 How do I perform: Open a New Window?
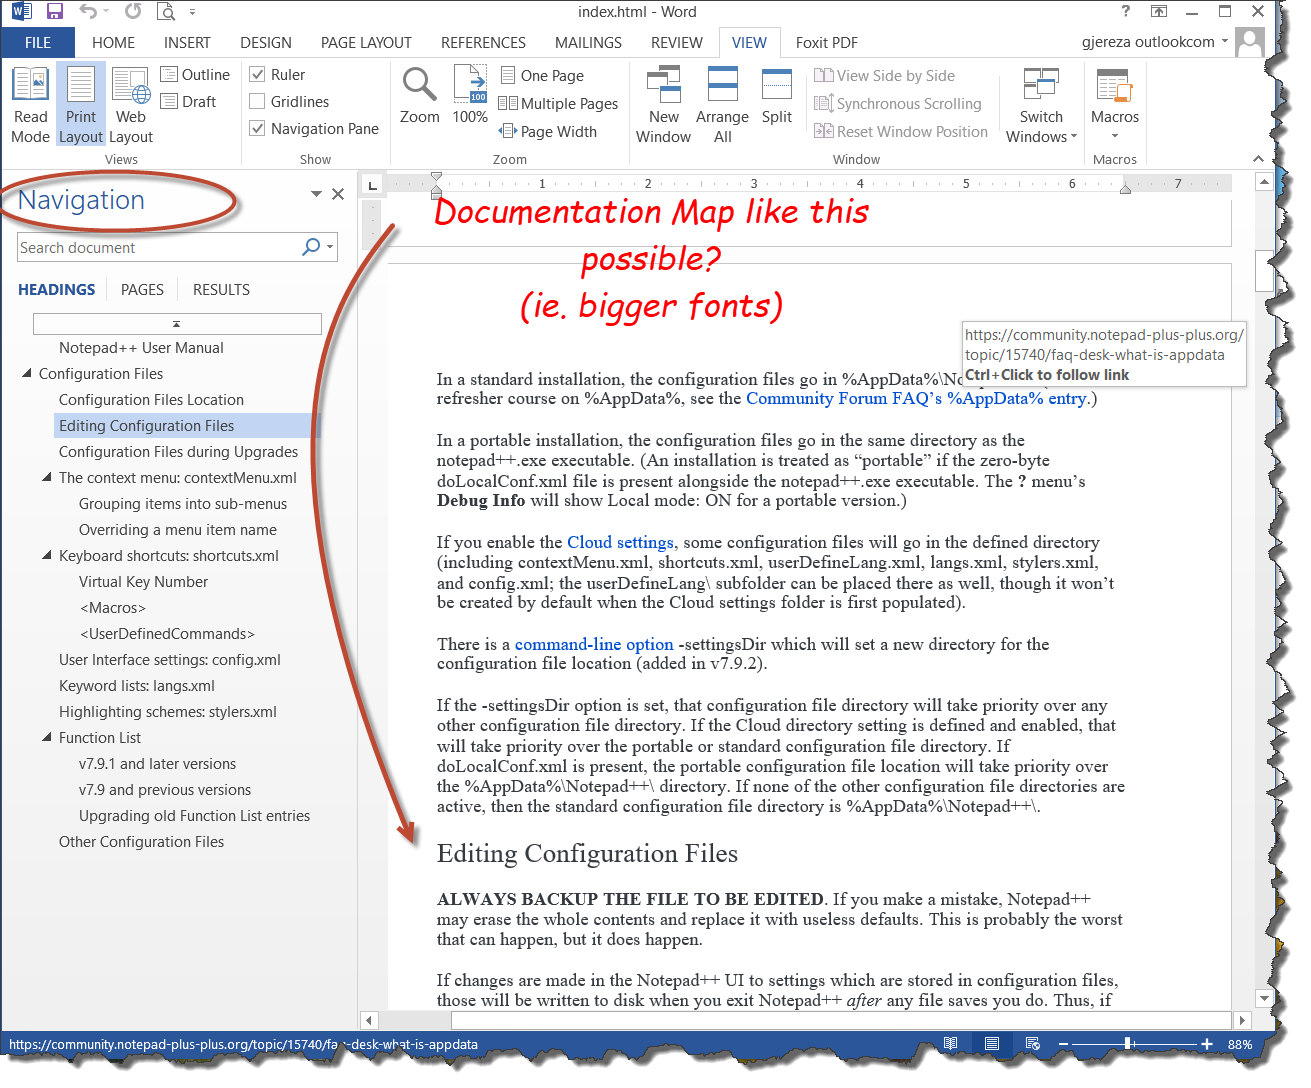[x=663, y=105]
